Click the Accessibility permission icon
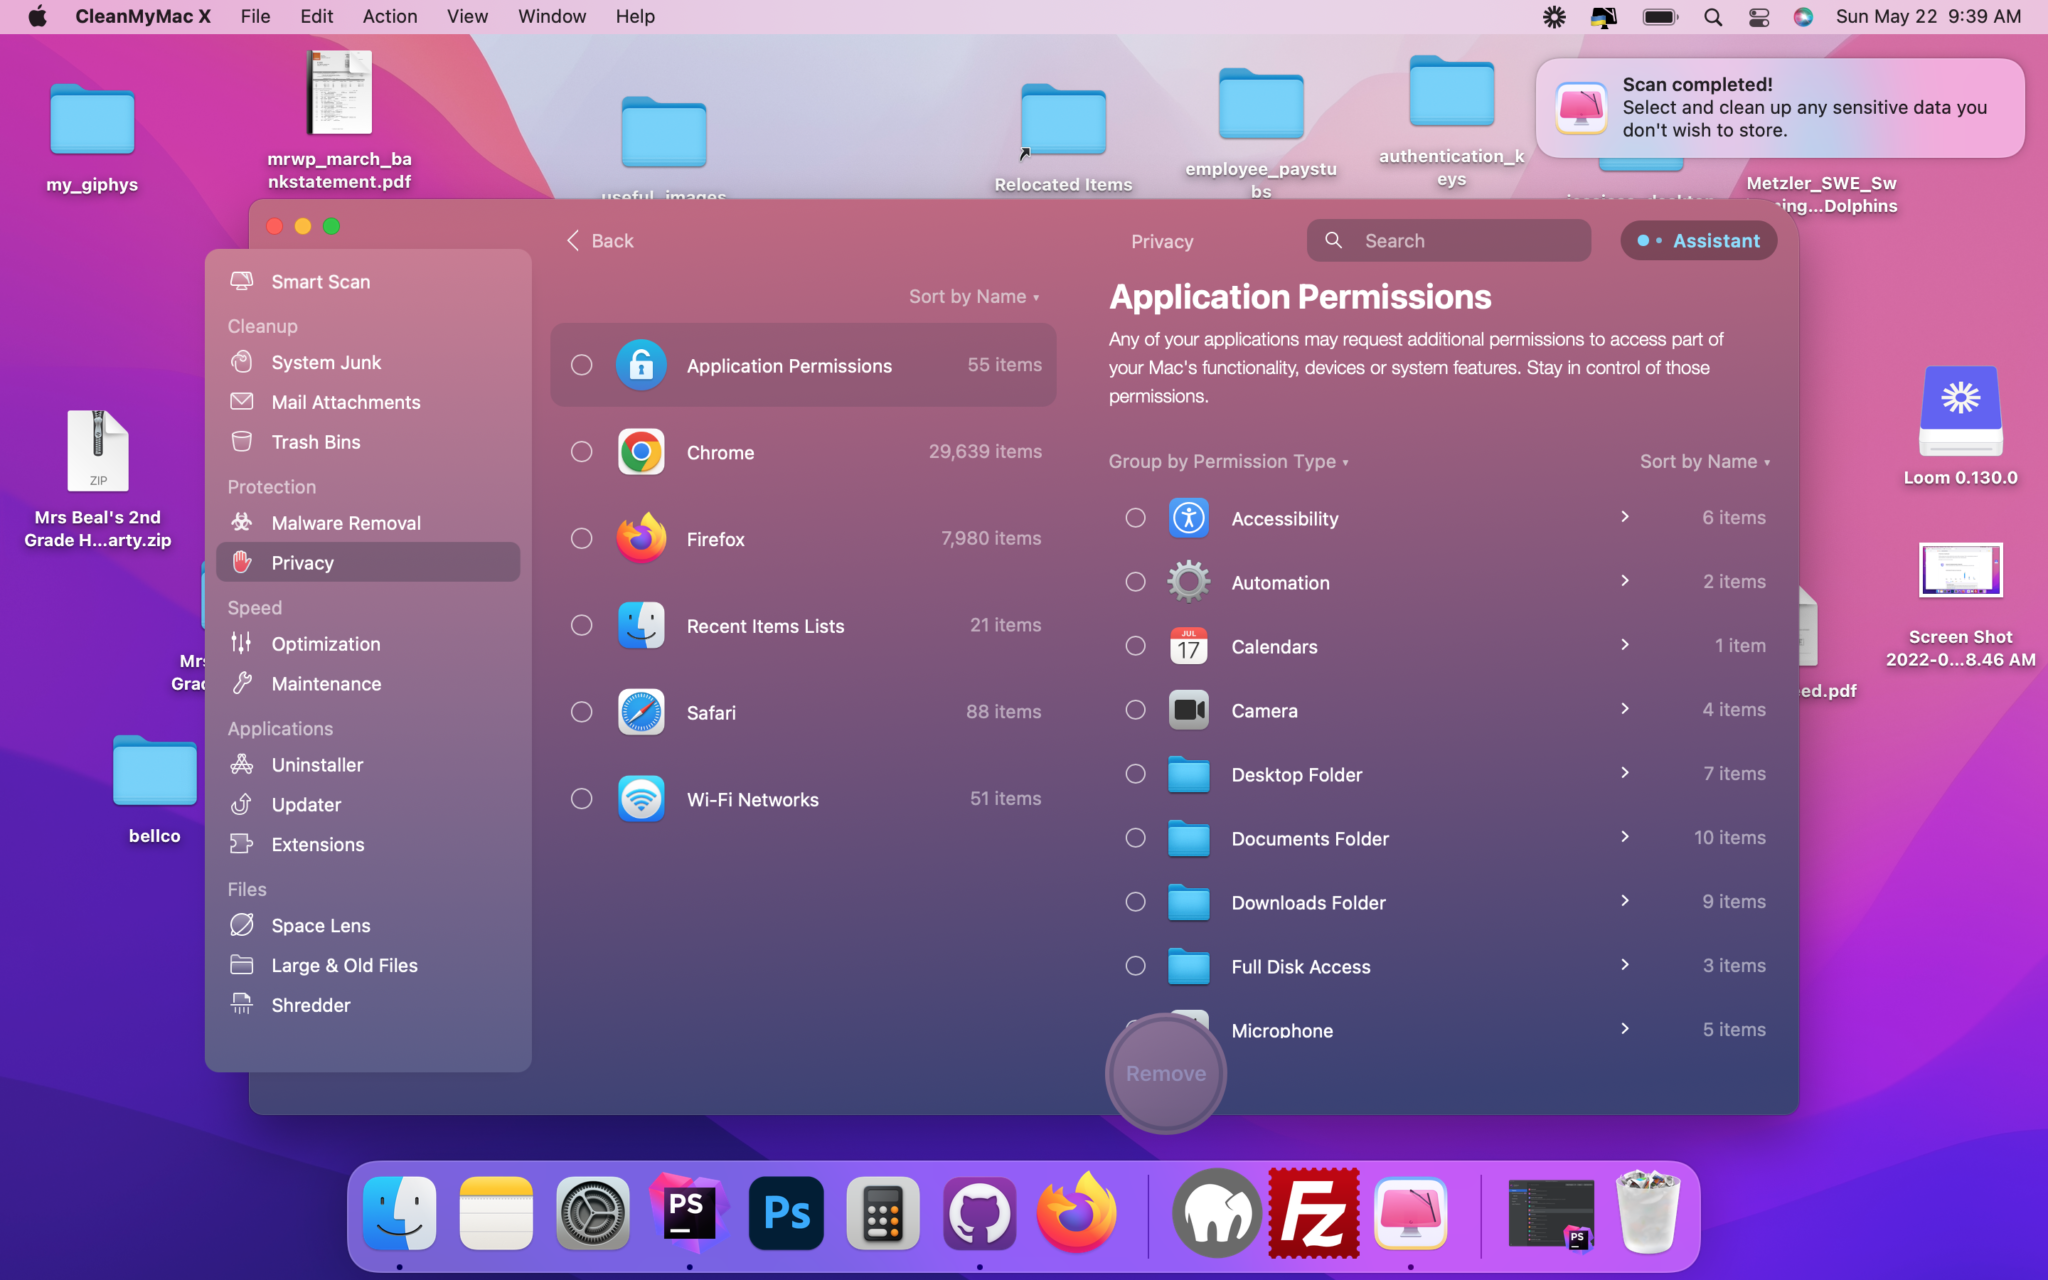The image size is (2048, 1280). click(x=1189, y=518)
